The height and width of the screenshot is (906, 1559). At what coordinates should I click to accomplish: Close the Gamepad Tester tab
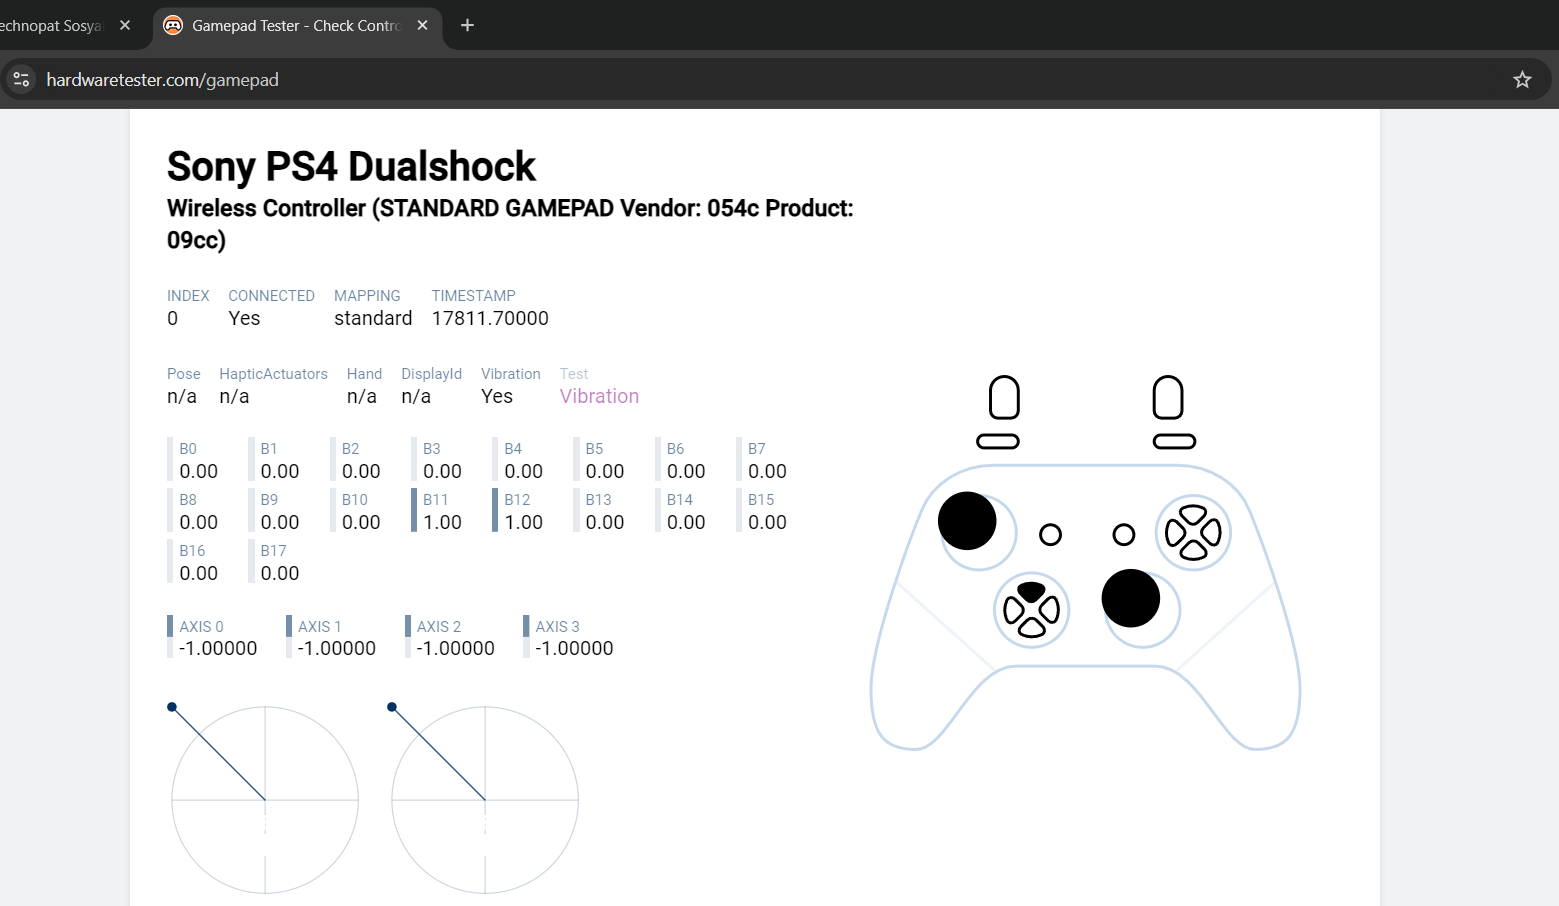(x=423, y=25)
